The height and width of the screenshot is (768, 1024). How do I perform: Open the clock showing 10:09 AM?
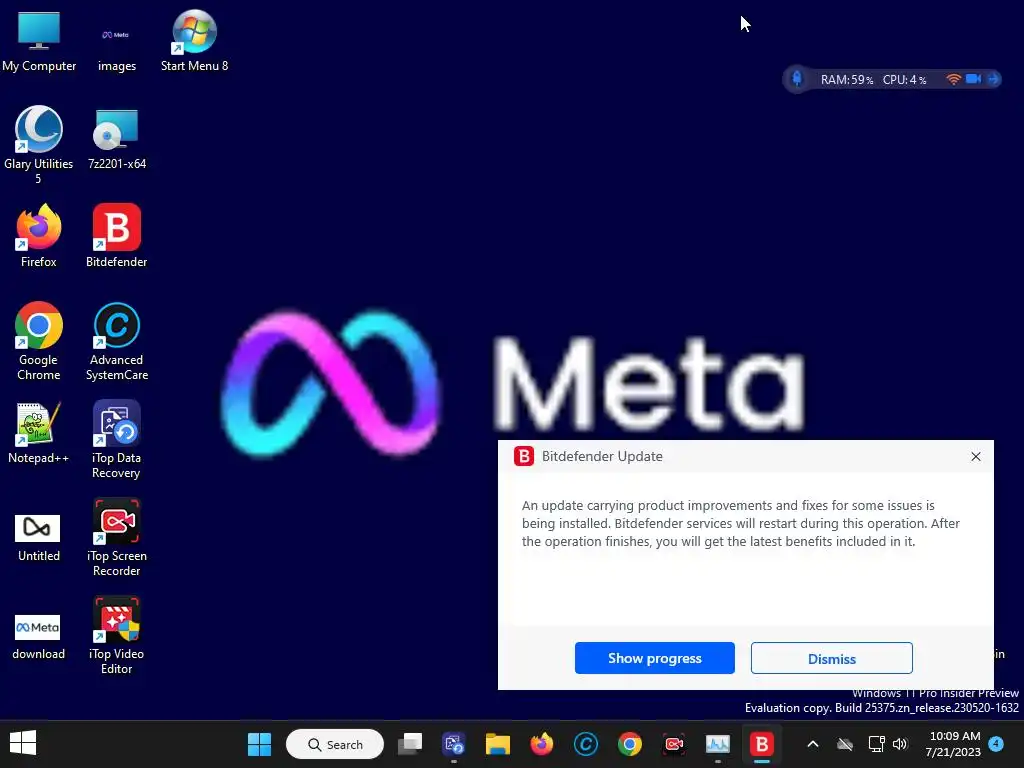coord(953,744)
